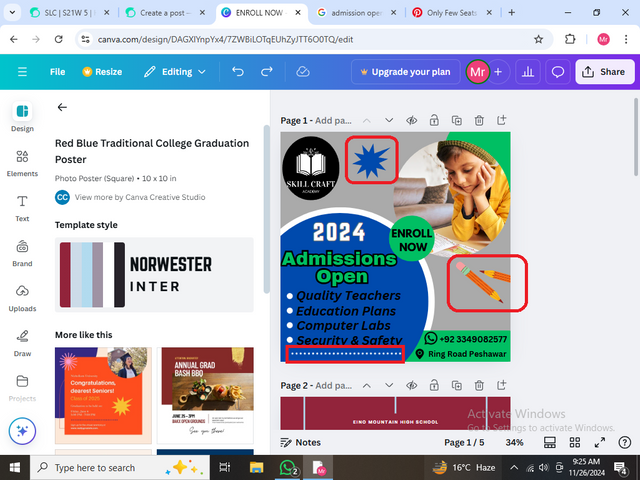
Task: Click Upgrade your plan
Action: pos(406,72)
